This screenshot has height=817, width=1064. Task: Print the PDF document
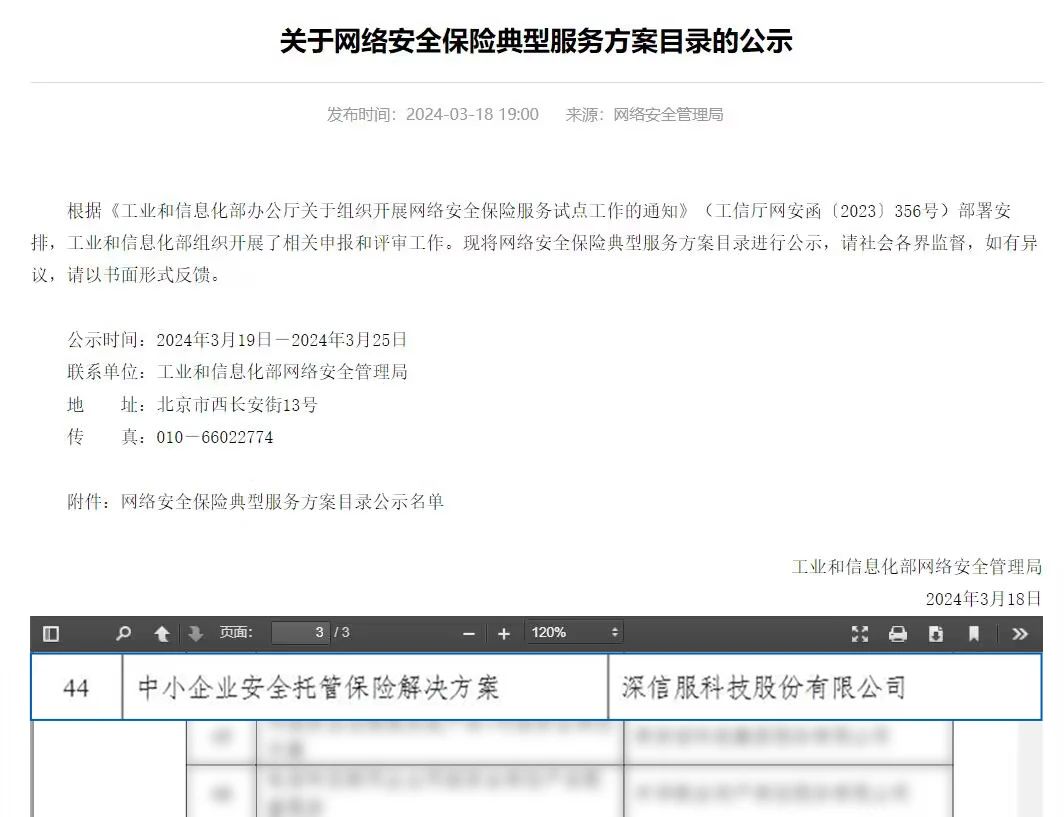click(x=898, y=633)
